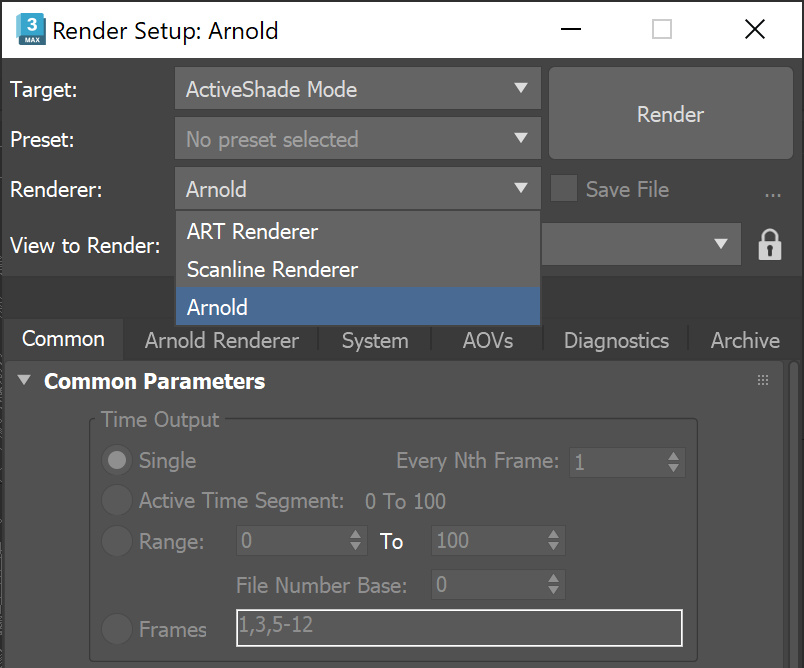Switch to the Arnold Renderer tab
The image size is (804, 668).
click(x=221, y=340)
